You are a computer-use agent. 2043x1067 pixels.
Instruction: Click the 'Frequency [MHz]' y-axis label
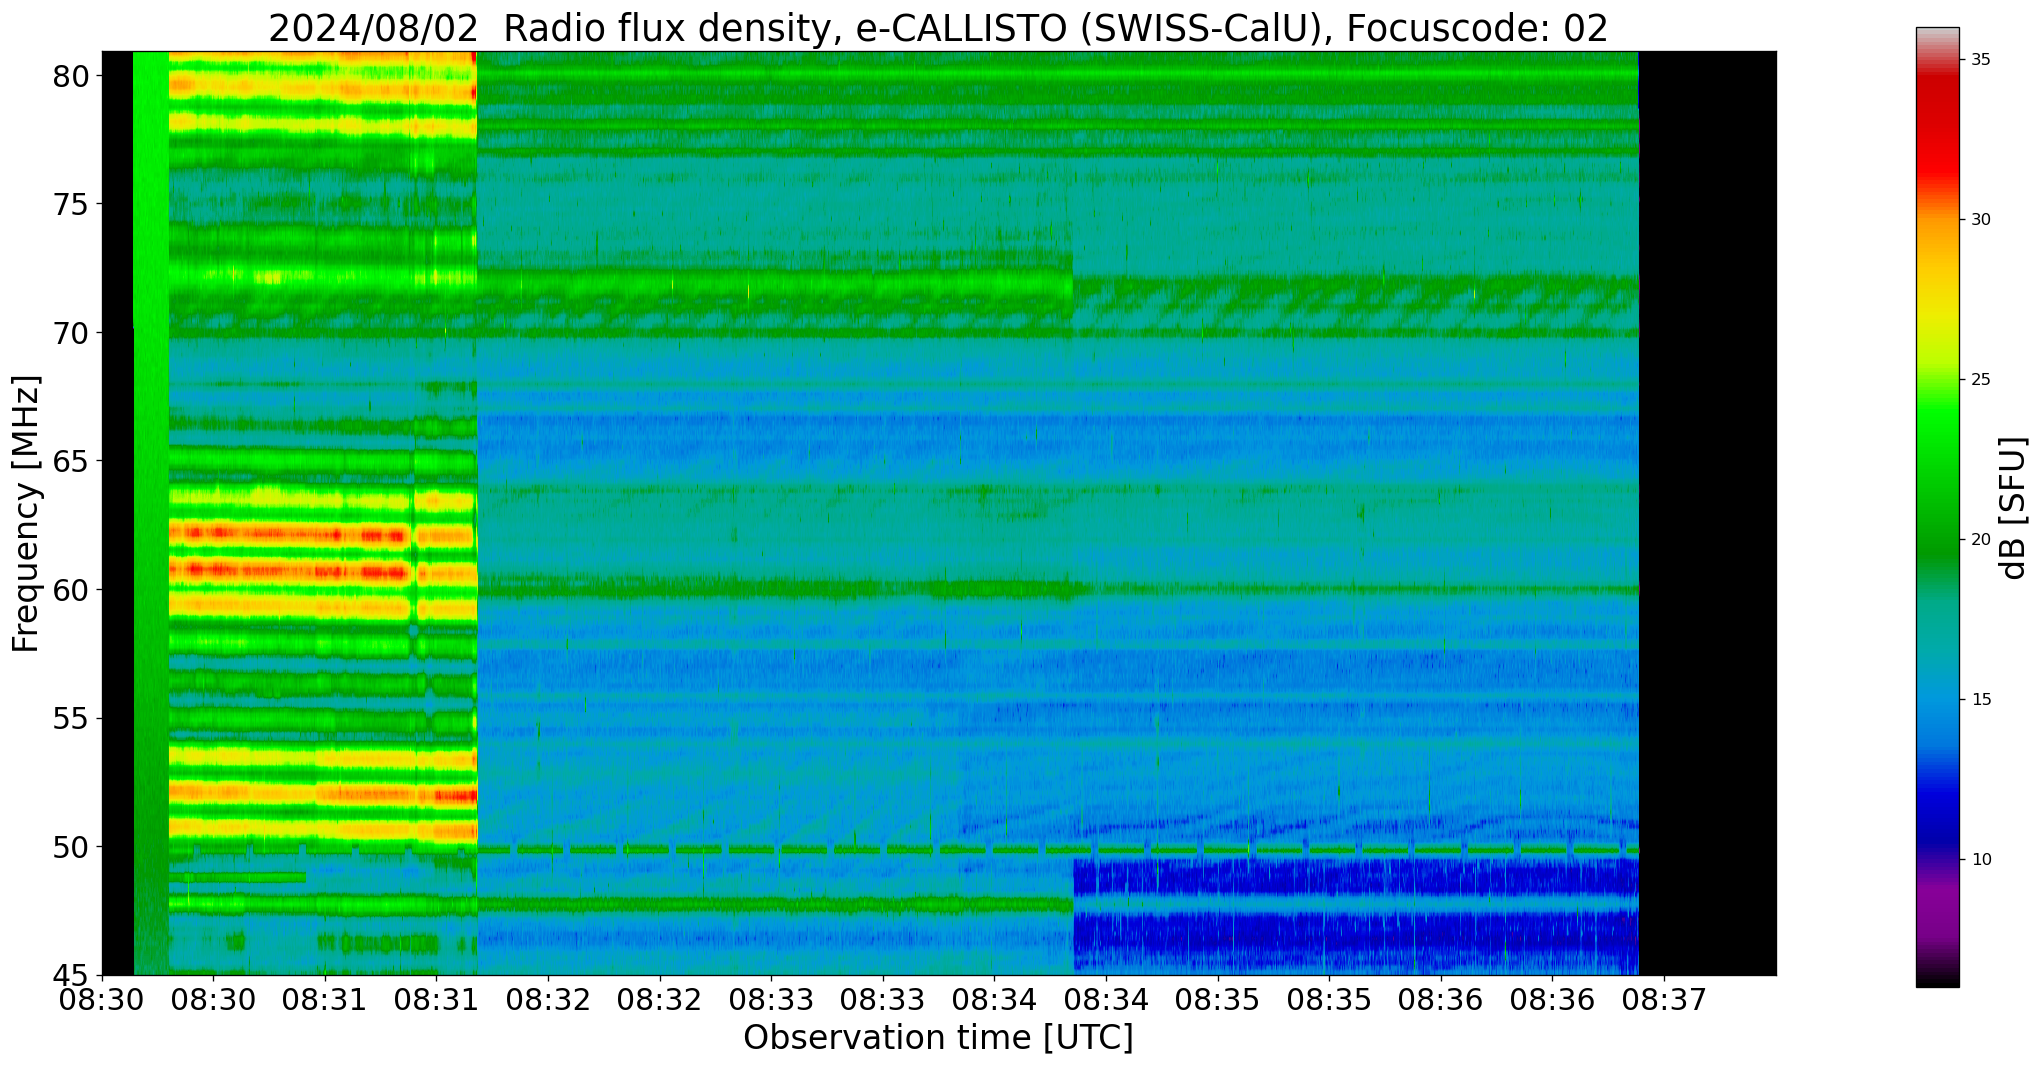click(25, 514)
